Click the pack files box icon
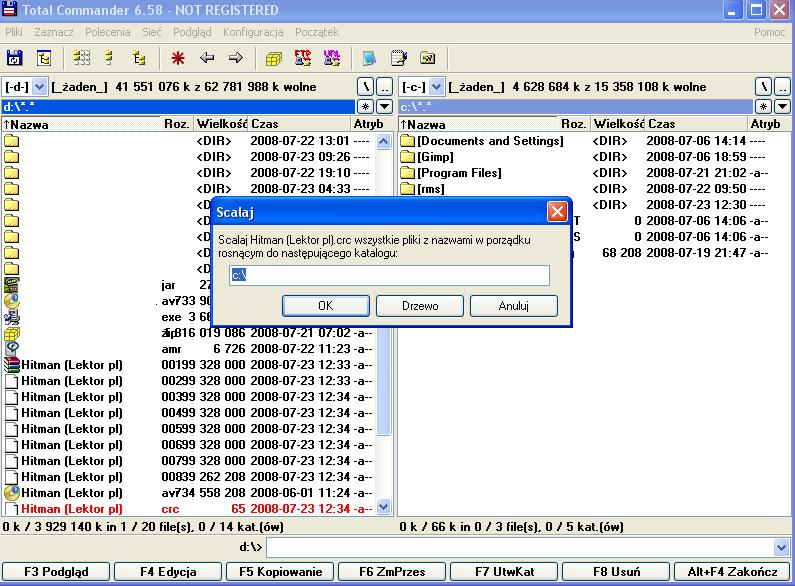This screenshot has width=795, height=586. click(273, 58)
